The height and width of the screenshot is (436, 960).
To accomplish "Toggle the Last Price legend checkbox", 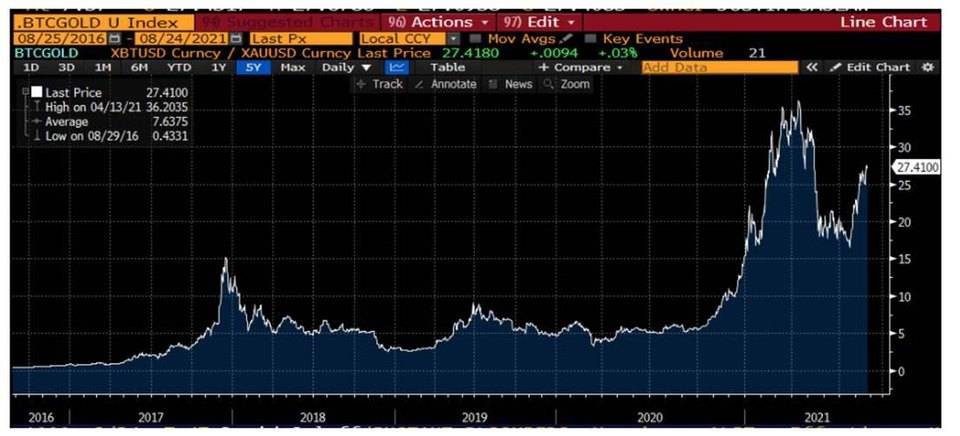I will [x=37, y=92].
